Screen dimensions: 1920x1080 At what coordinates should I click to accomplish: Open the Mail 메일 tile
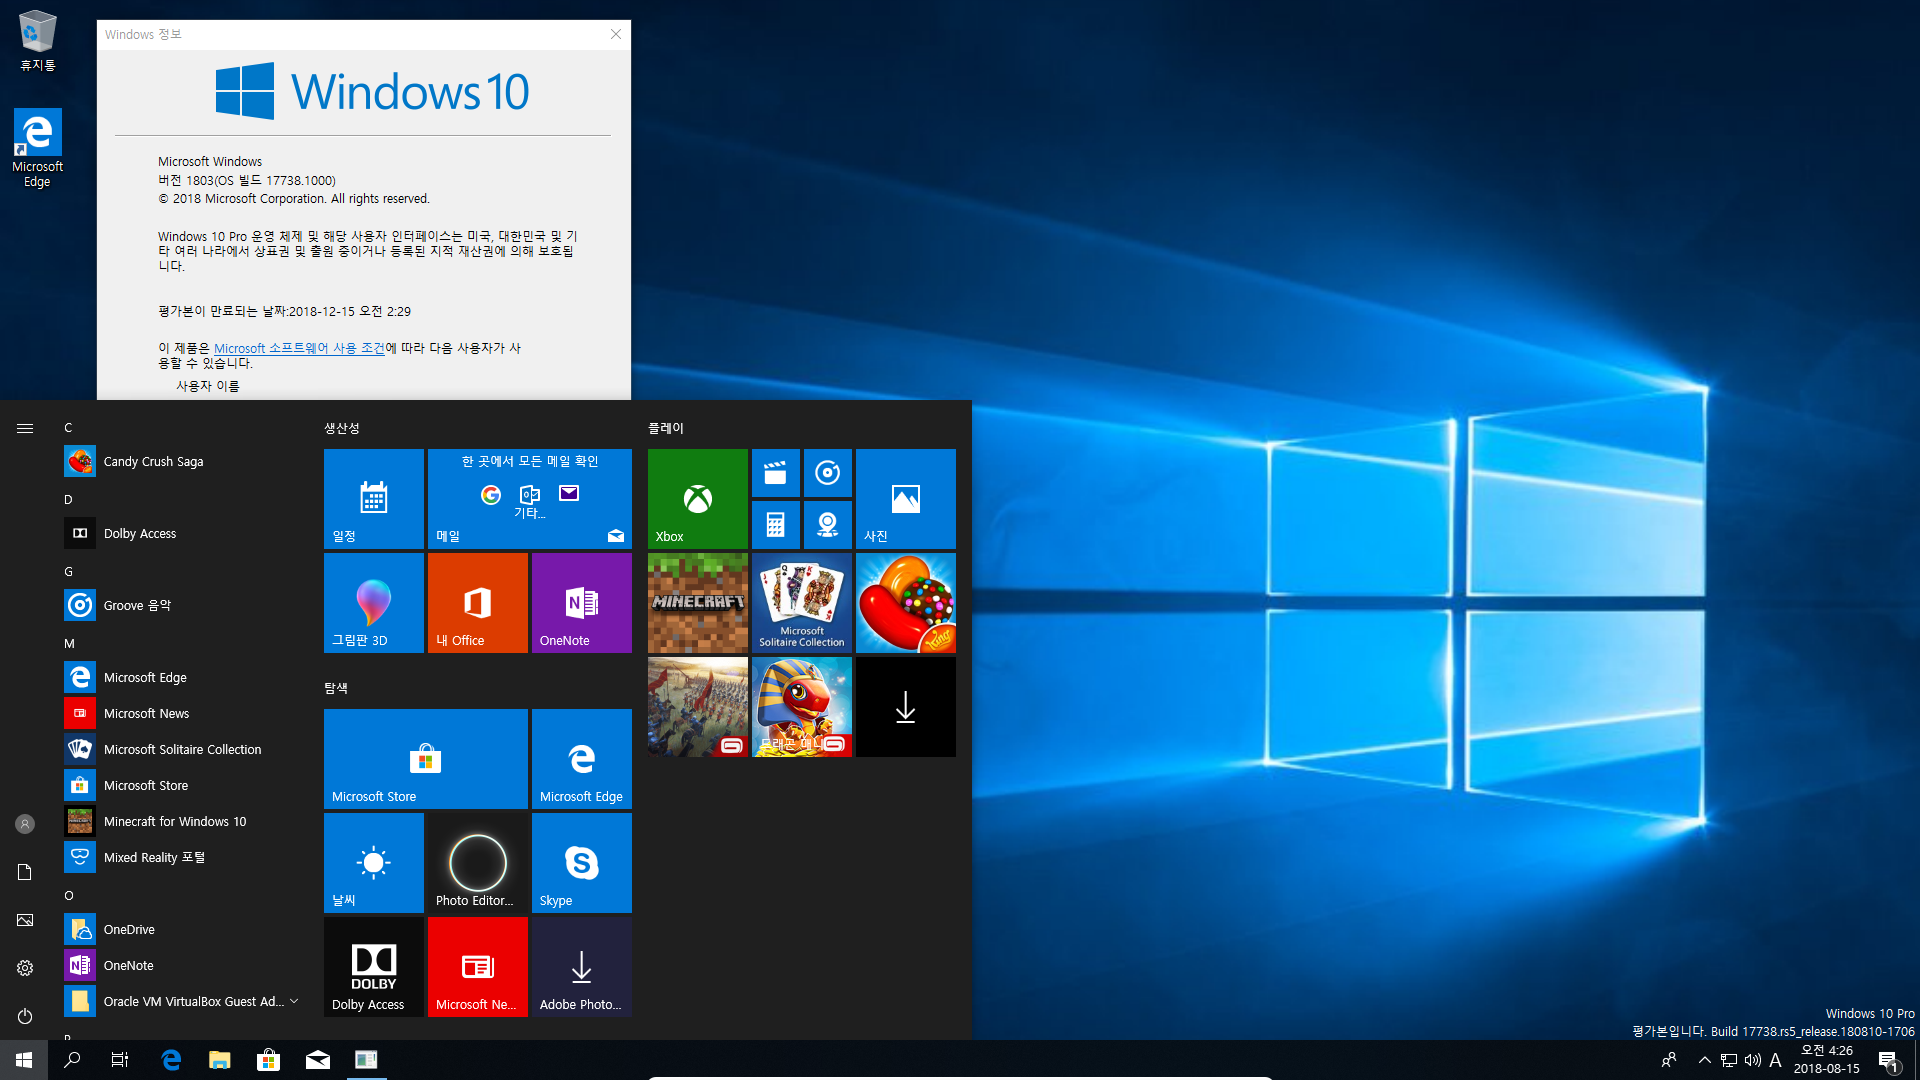(x=529, y=498)
